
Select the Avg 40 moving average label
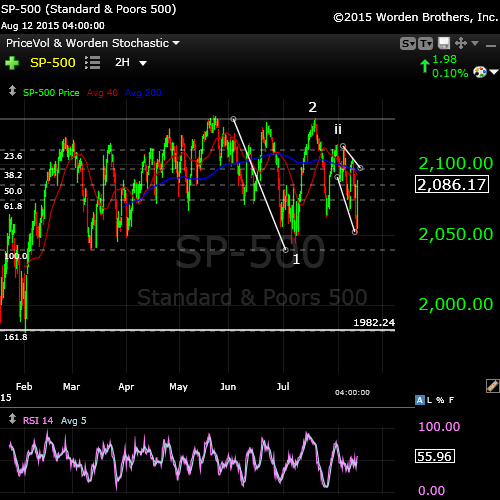(x=102, y=93)
